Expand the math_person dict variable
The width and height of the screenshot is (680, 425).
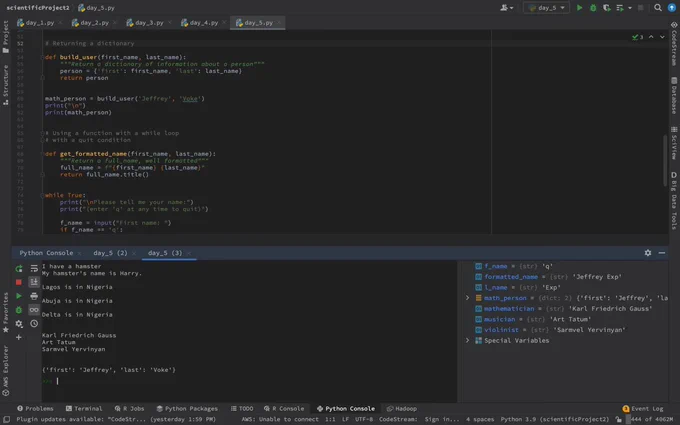(468, 298)
